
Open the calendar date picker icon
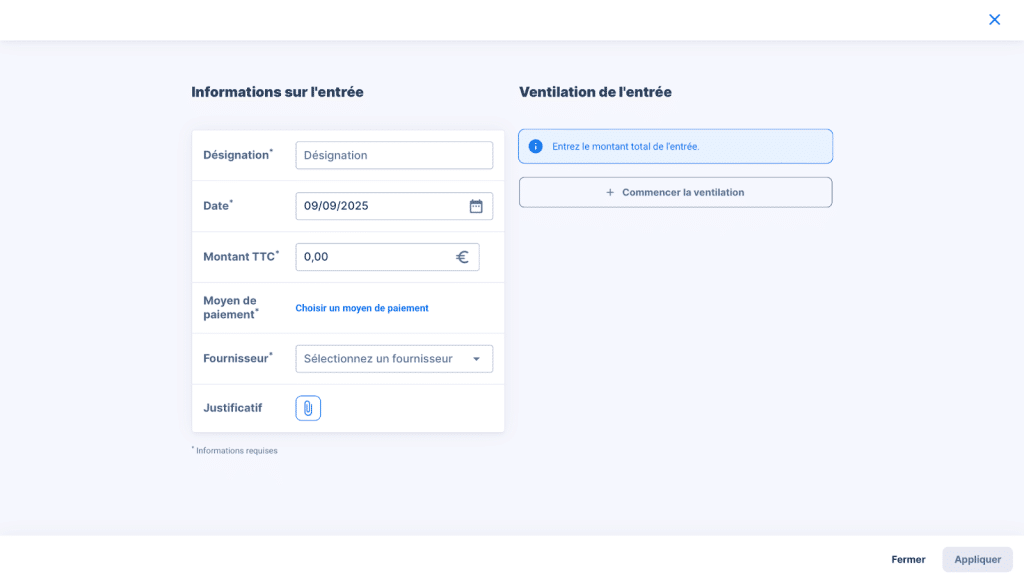(x=476, y=206)
